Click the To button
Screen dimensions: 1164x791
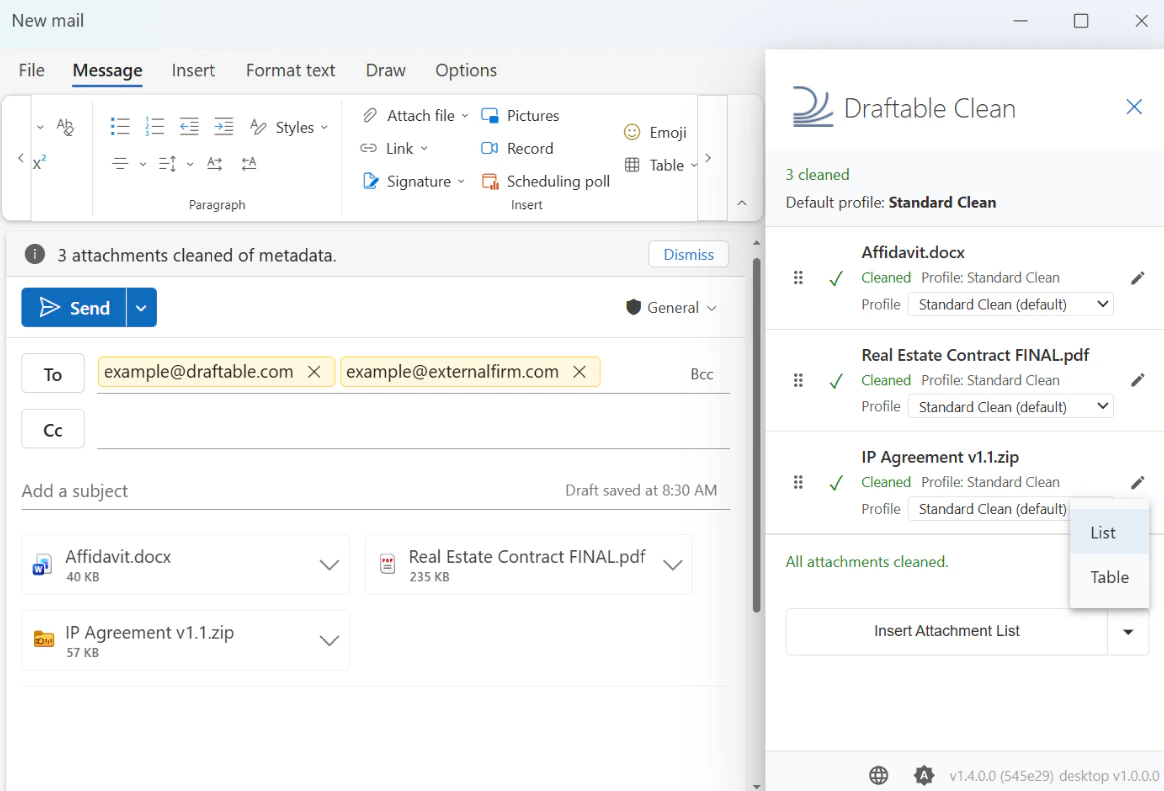point(53,374)
